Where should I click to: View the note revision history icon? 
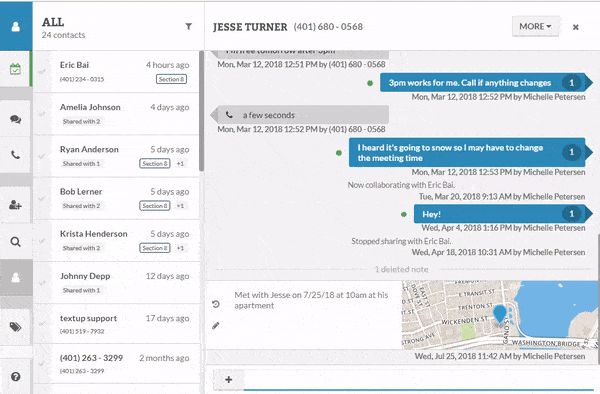(216, 304)
